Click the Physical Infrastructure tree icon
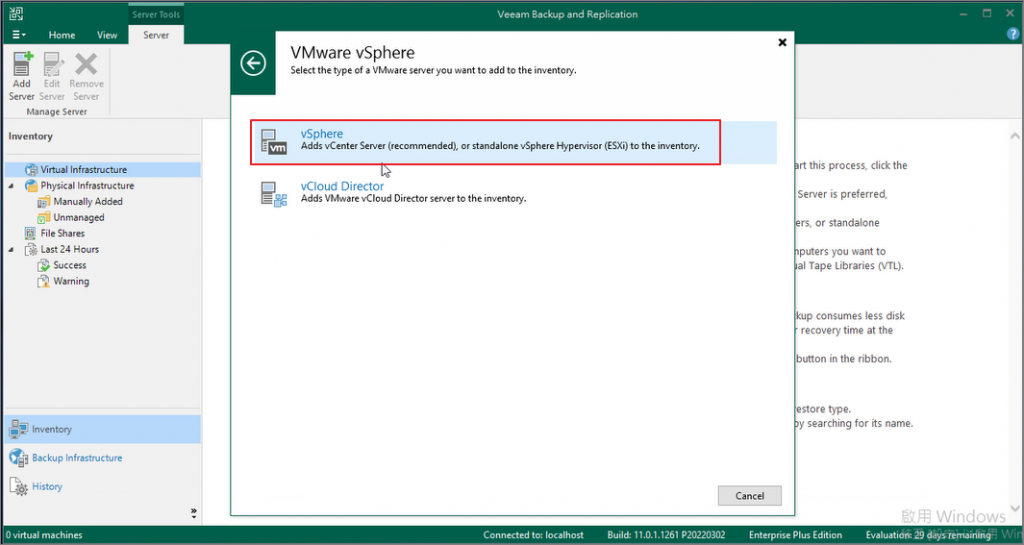This screenshot has width=1024, height=545. click(x=31, y=185)
